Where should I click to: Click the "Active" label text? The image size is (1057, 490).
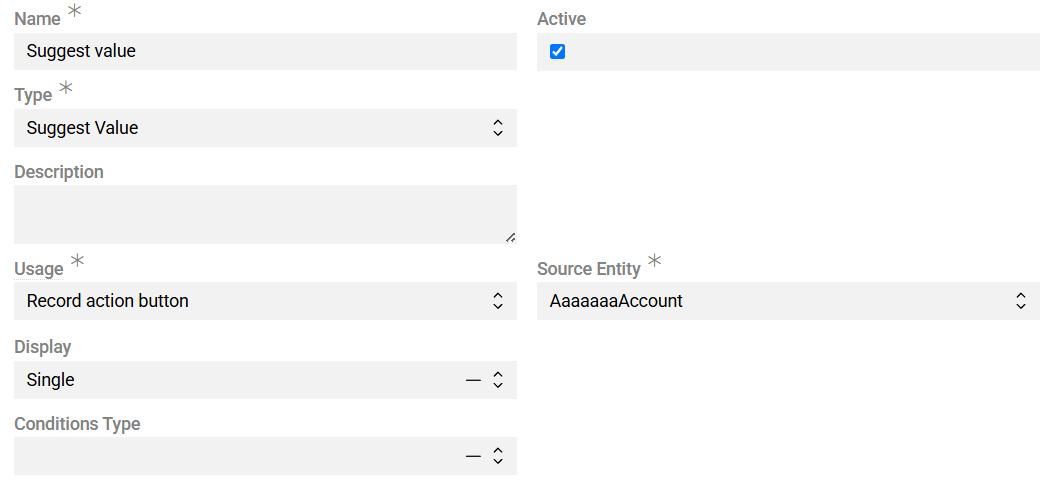click(x=561, y=19)
